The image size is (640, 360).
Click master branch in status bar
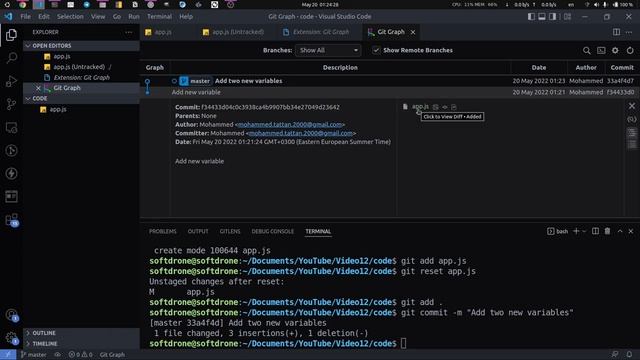[33, 355]
